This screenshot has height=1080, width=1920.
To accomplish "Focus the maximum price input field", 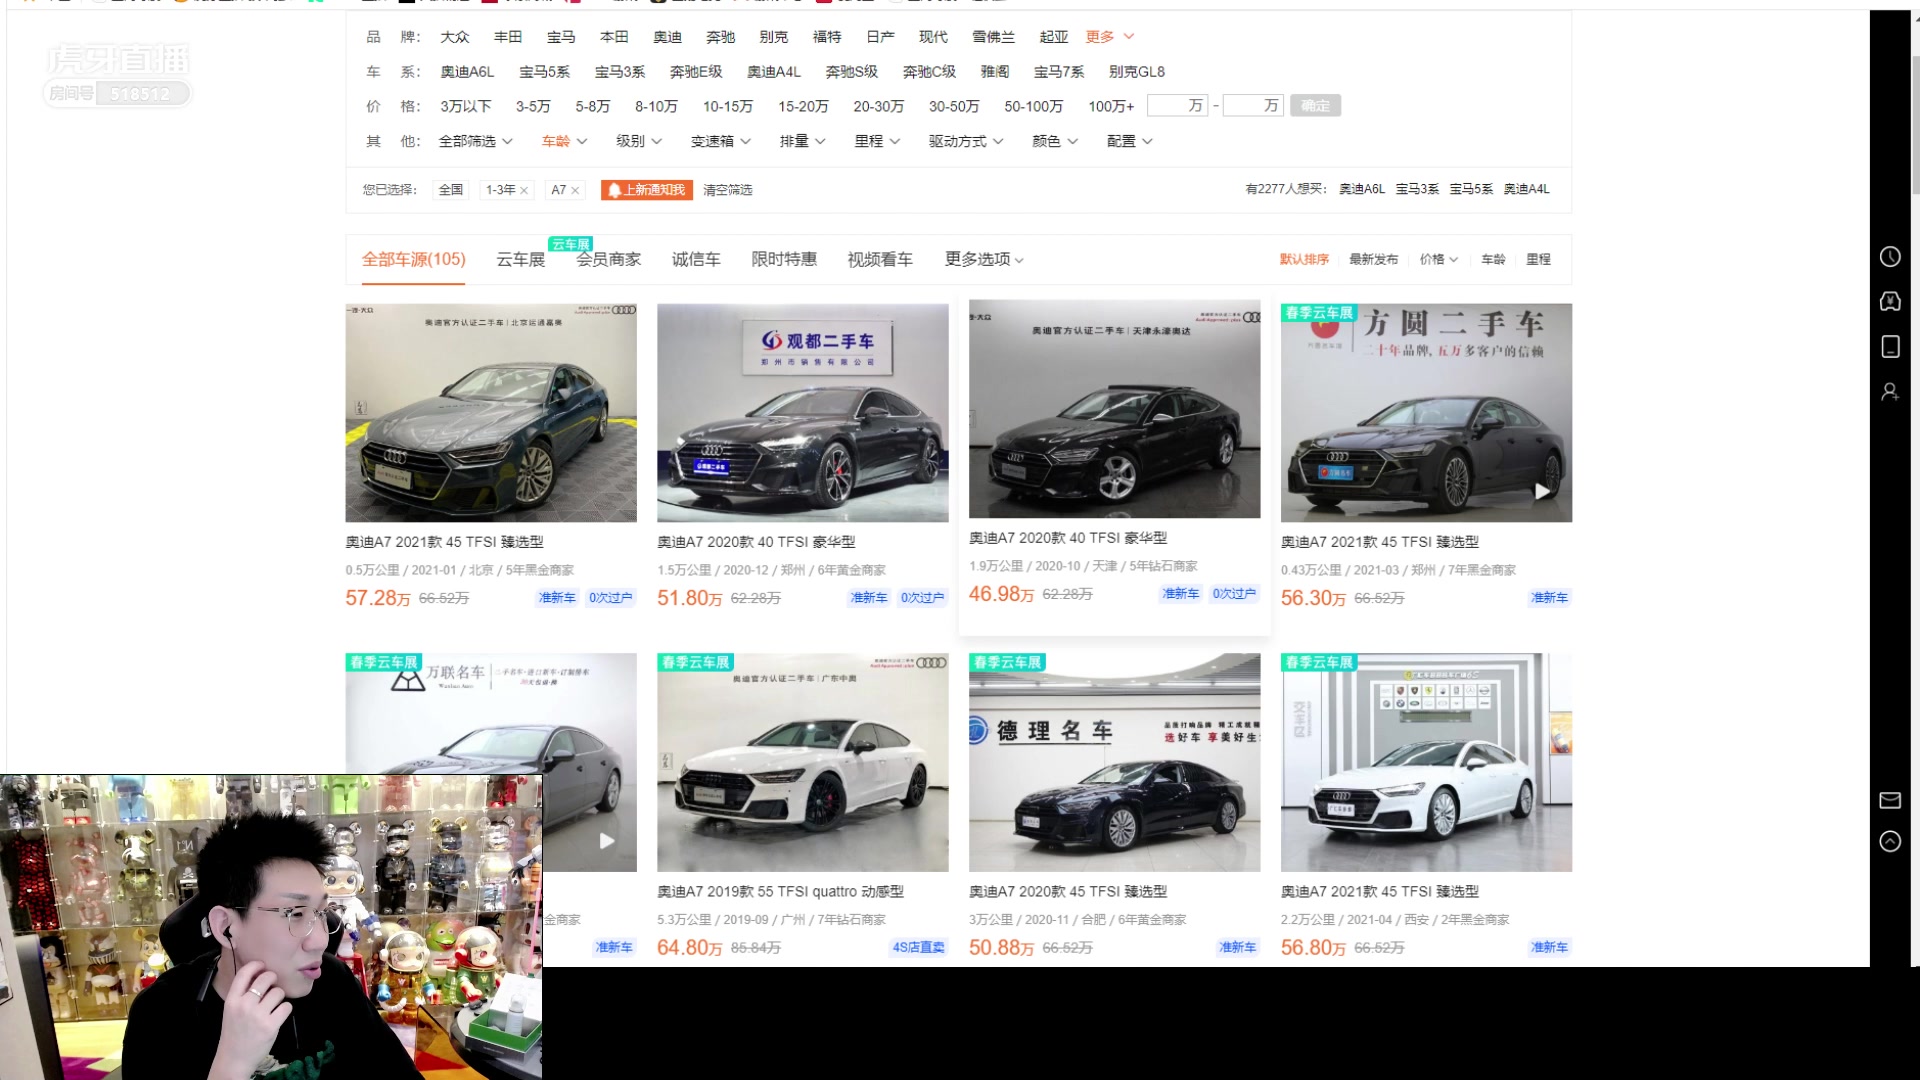I will point(1253,106).
